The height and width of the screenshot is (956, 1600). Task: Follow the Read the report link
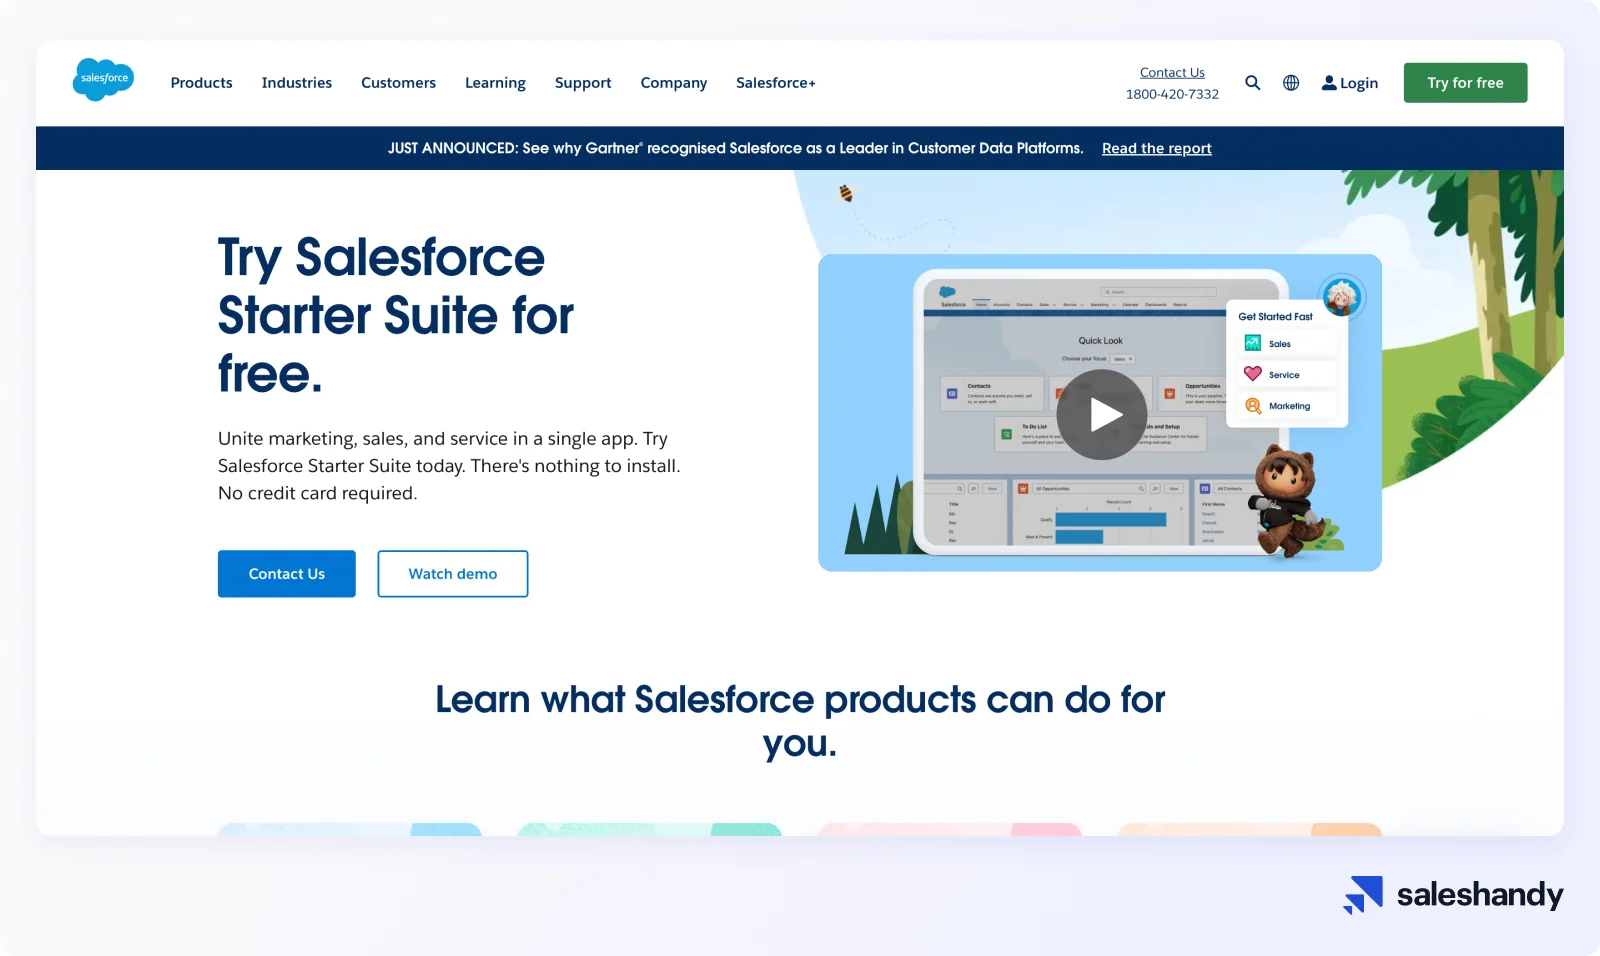click(x=1156, y=148)
